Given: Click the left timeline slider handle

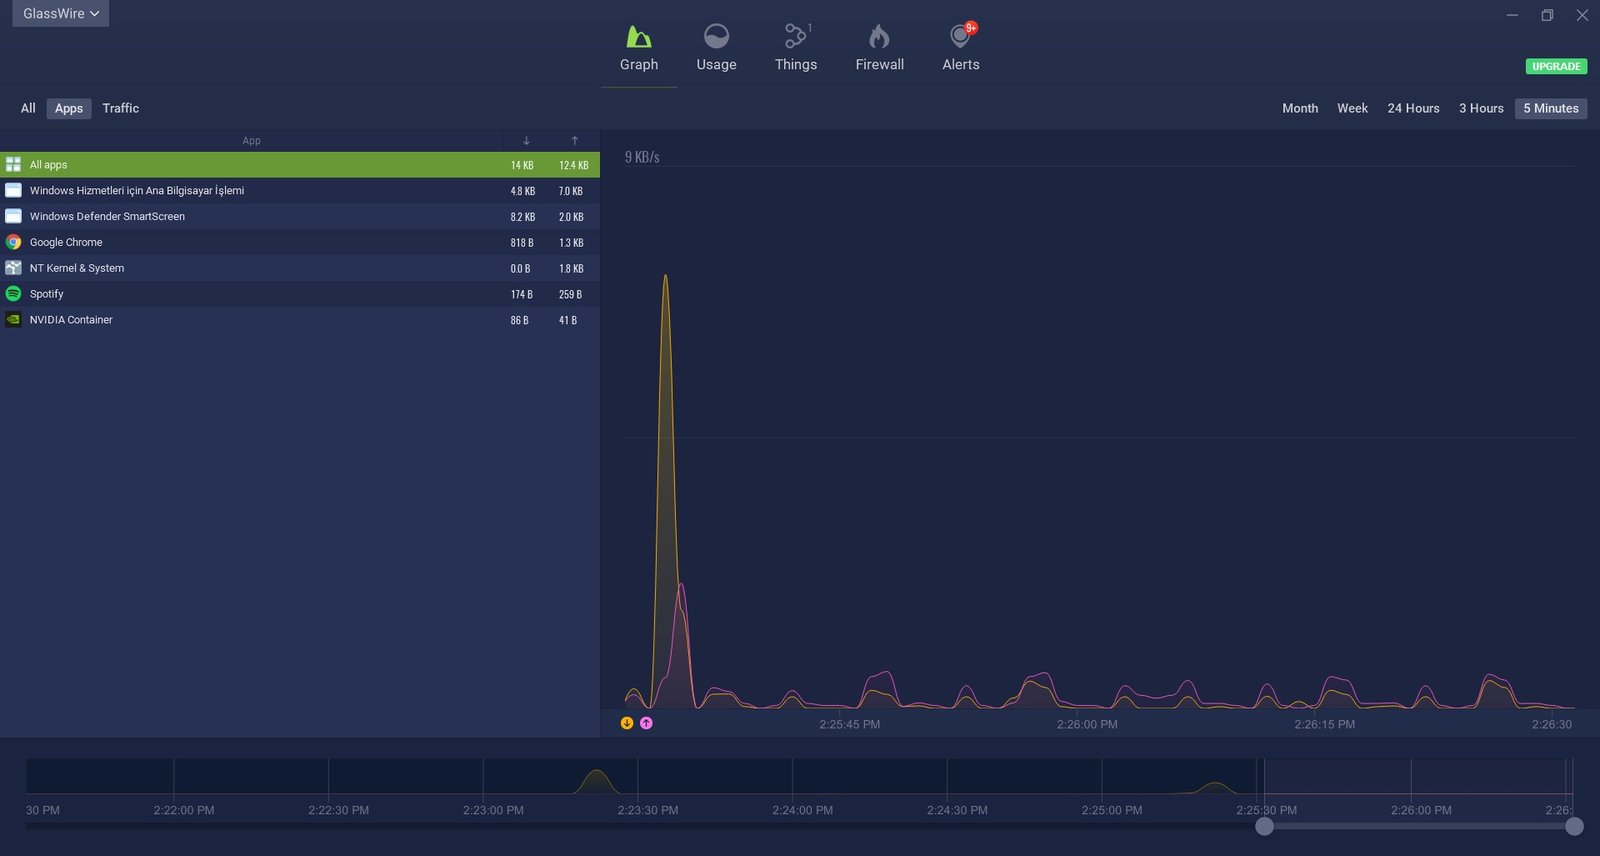Looking at the screenshot, I should [1264, 826].
